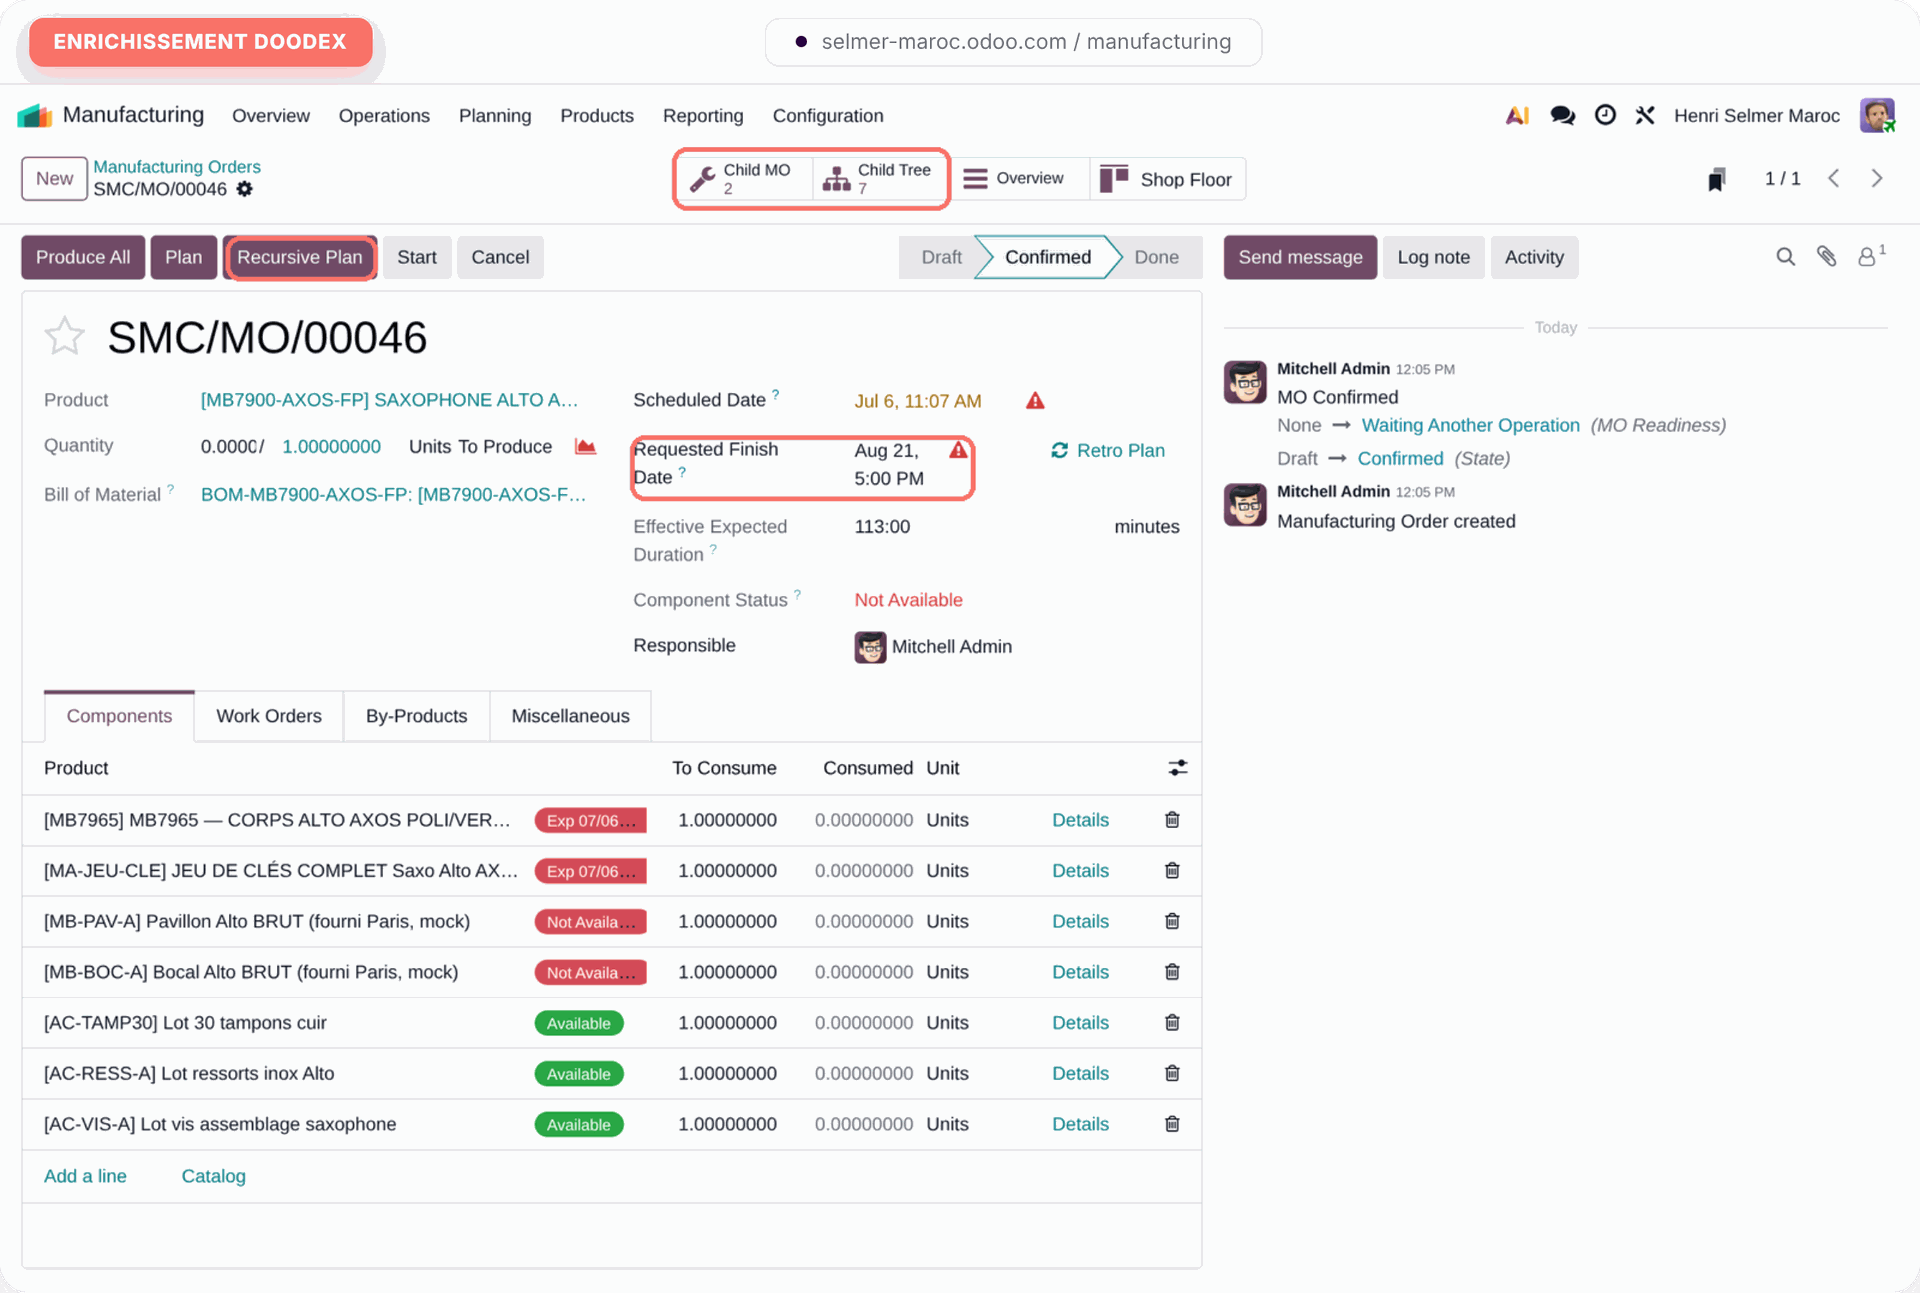Open the SAXOPHONE ALTO product link
This screenshot has height=1294, width=1920.
[x=389, y=400]
